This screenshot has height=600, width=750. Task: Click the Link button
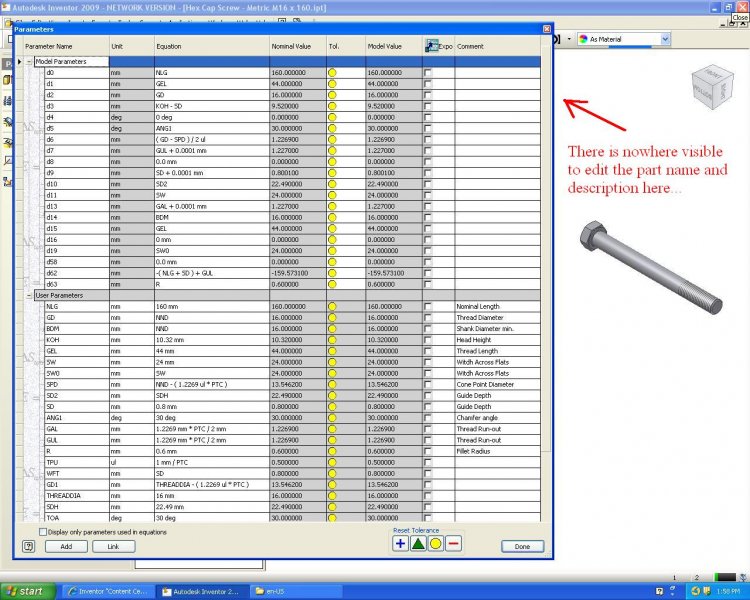pos(113,546)
